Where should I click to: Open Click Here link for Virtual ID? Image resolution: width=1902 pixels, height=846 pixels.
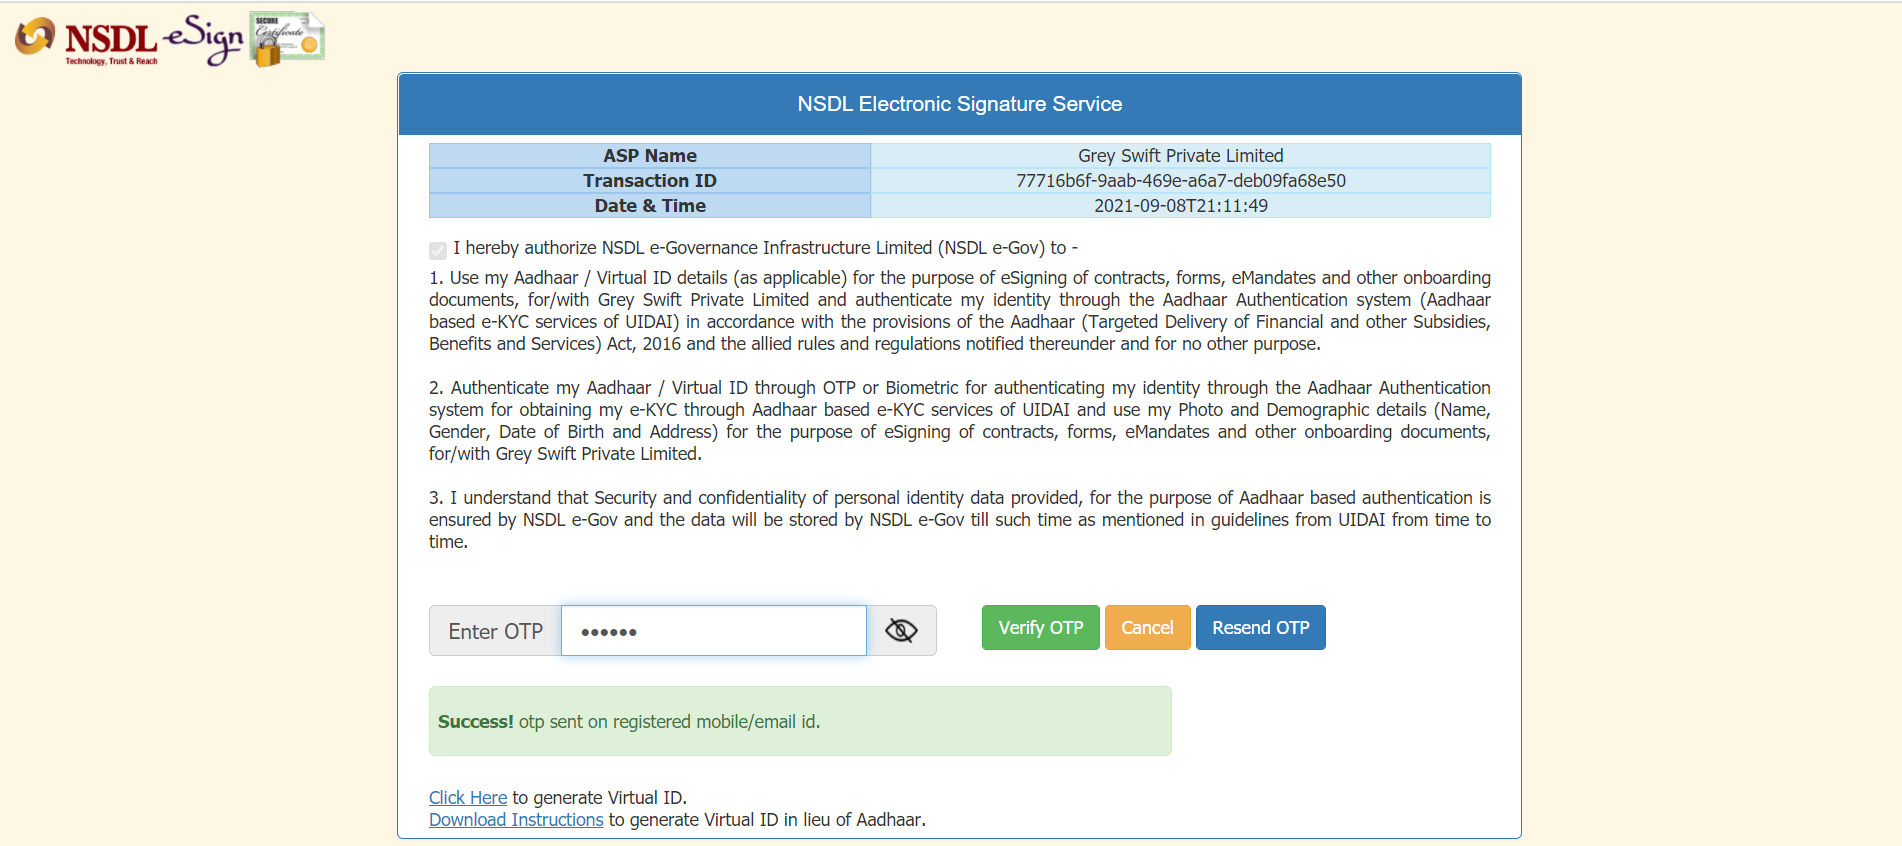coord(468,798)
